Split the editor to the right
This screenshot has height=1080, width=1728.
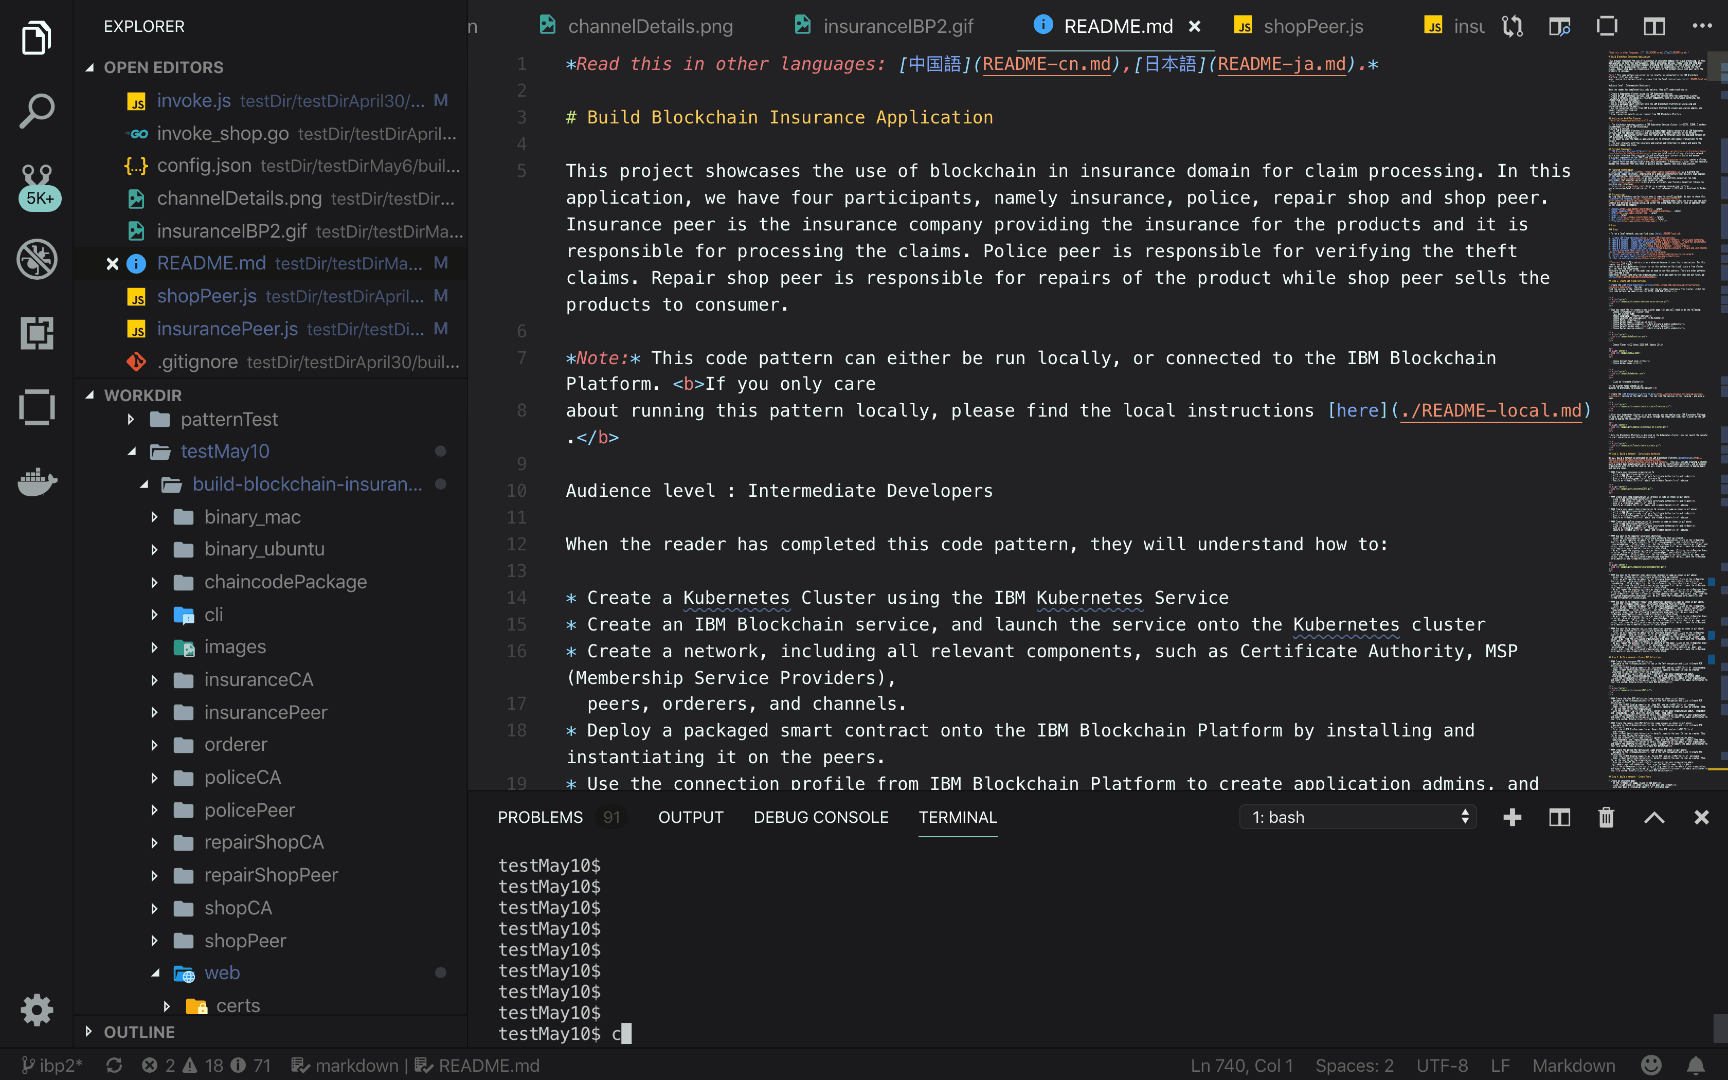point(1654,26)
